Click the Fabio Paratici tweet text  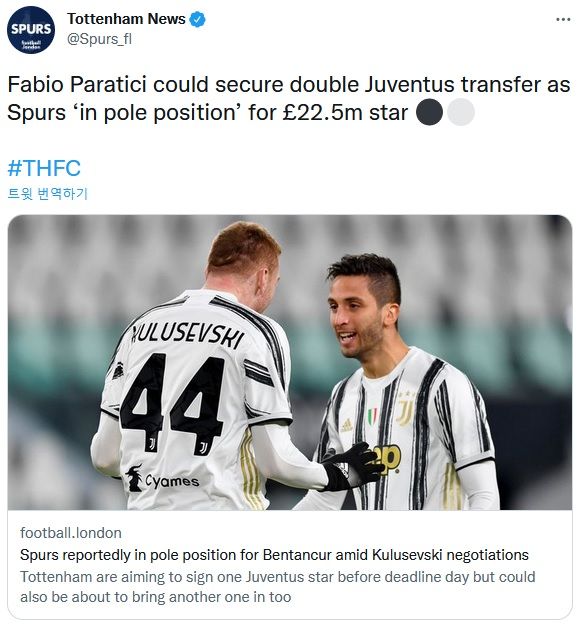(x=289, y=99)
